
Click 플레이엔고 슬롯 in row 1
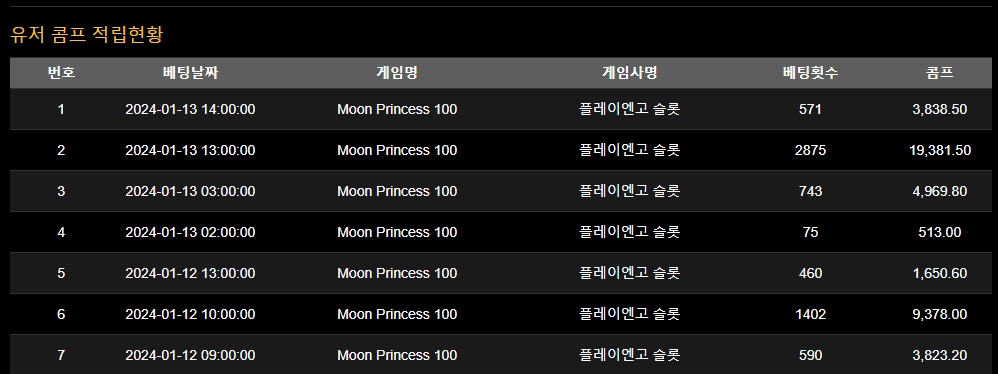coord(629,109)
